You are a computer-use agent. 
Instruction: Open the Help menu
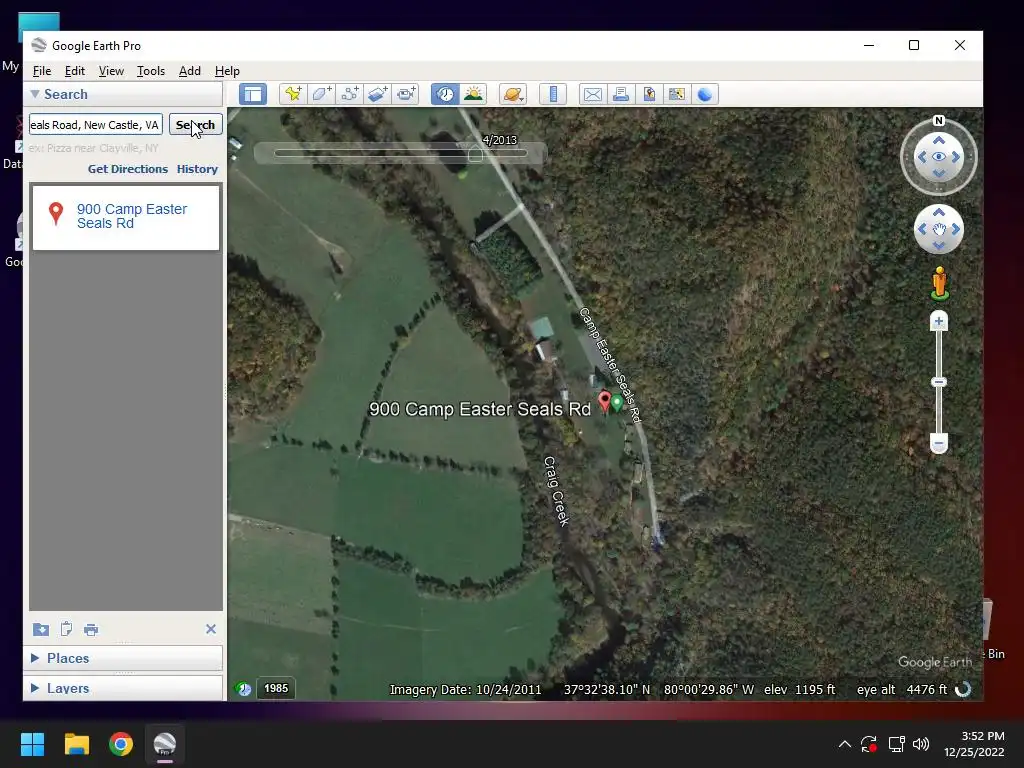click(x=227, y=71)
